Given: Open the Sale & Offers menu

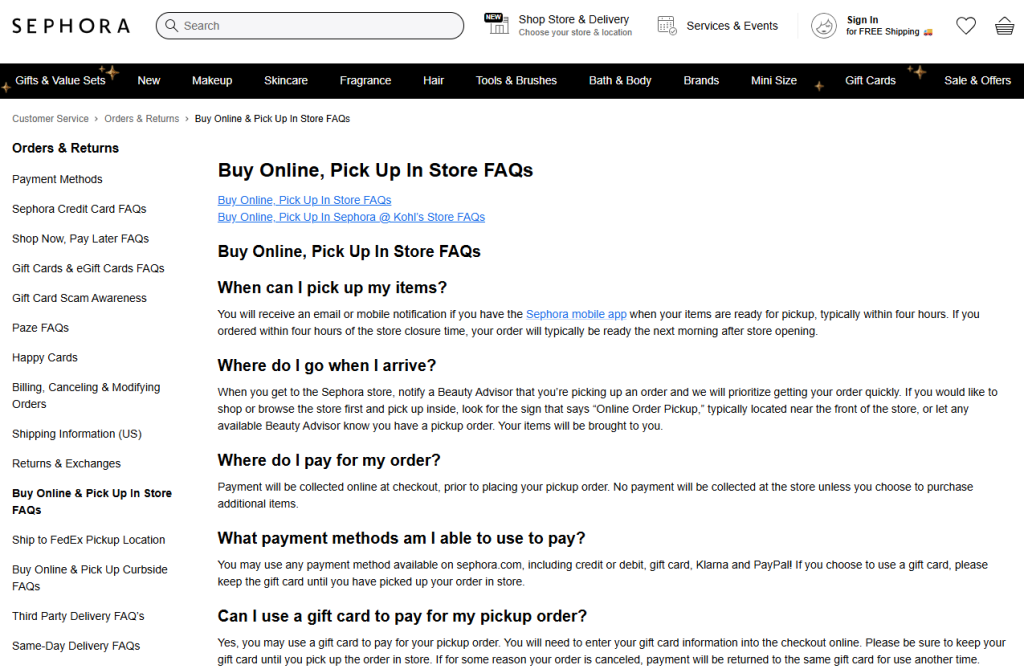Looking at the screenshot, I should 977,80.
